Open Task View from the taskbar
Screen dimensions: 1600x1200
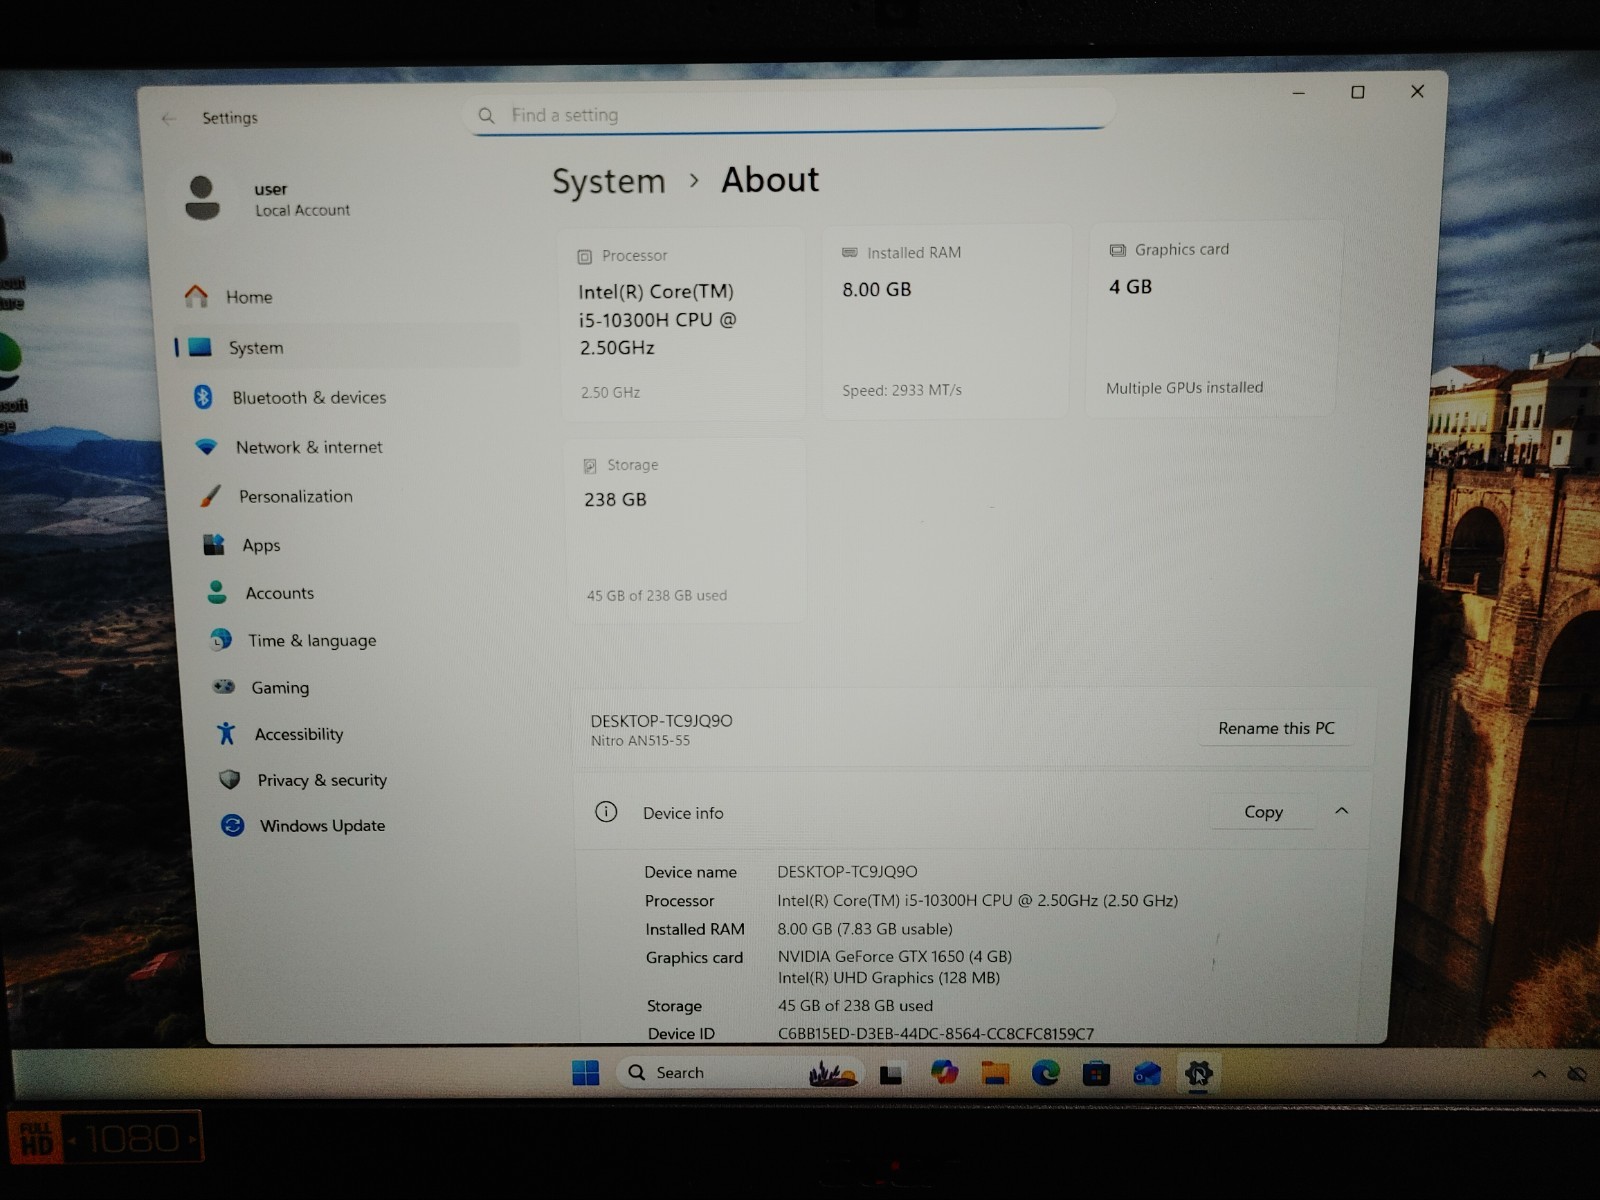coord(891,1074)
